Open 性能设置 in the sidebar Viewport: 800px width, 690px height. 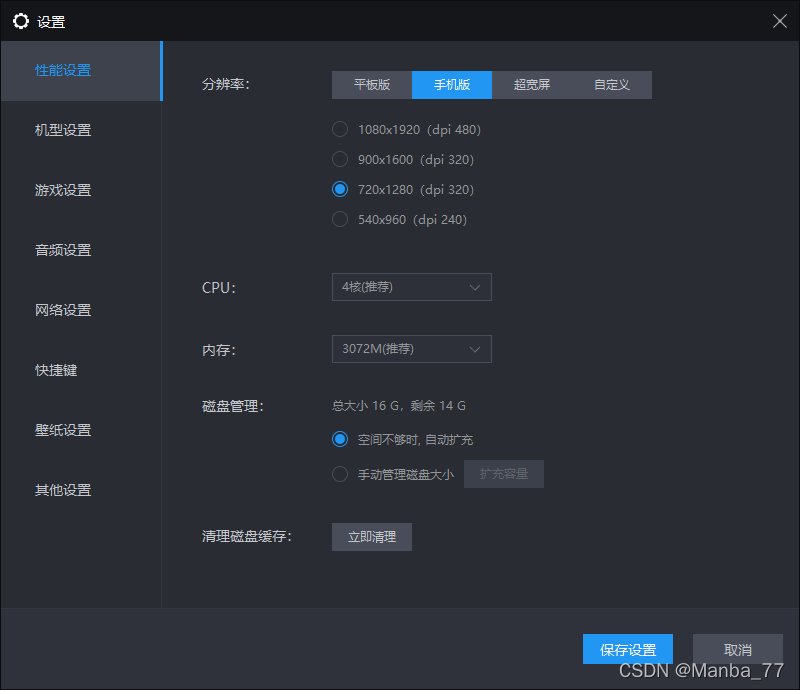click(x=81, y=70)
